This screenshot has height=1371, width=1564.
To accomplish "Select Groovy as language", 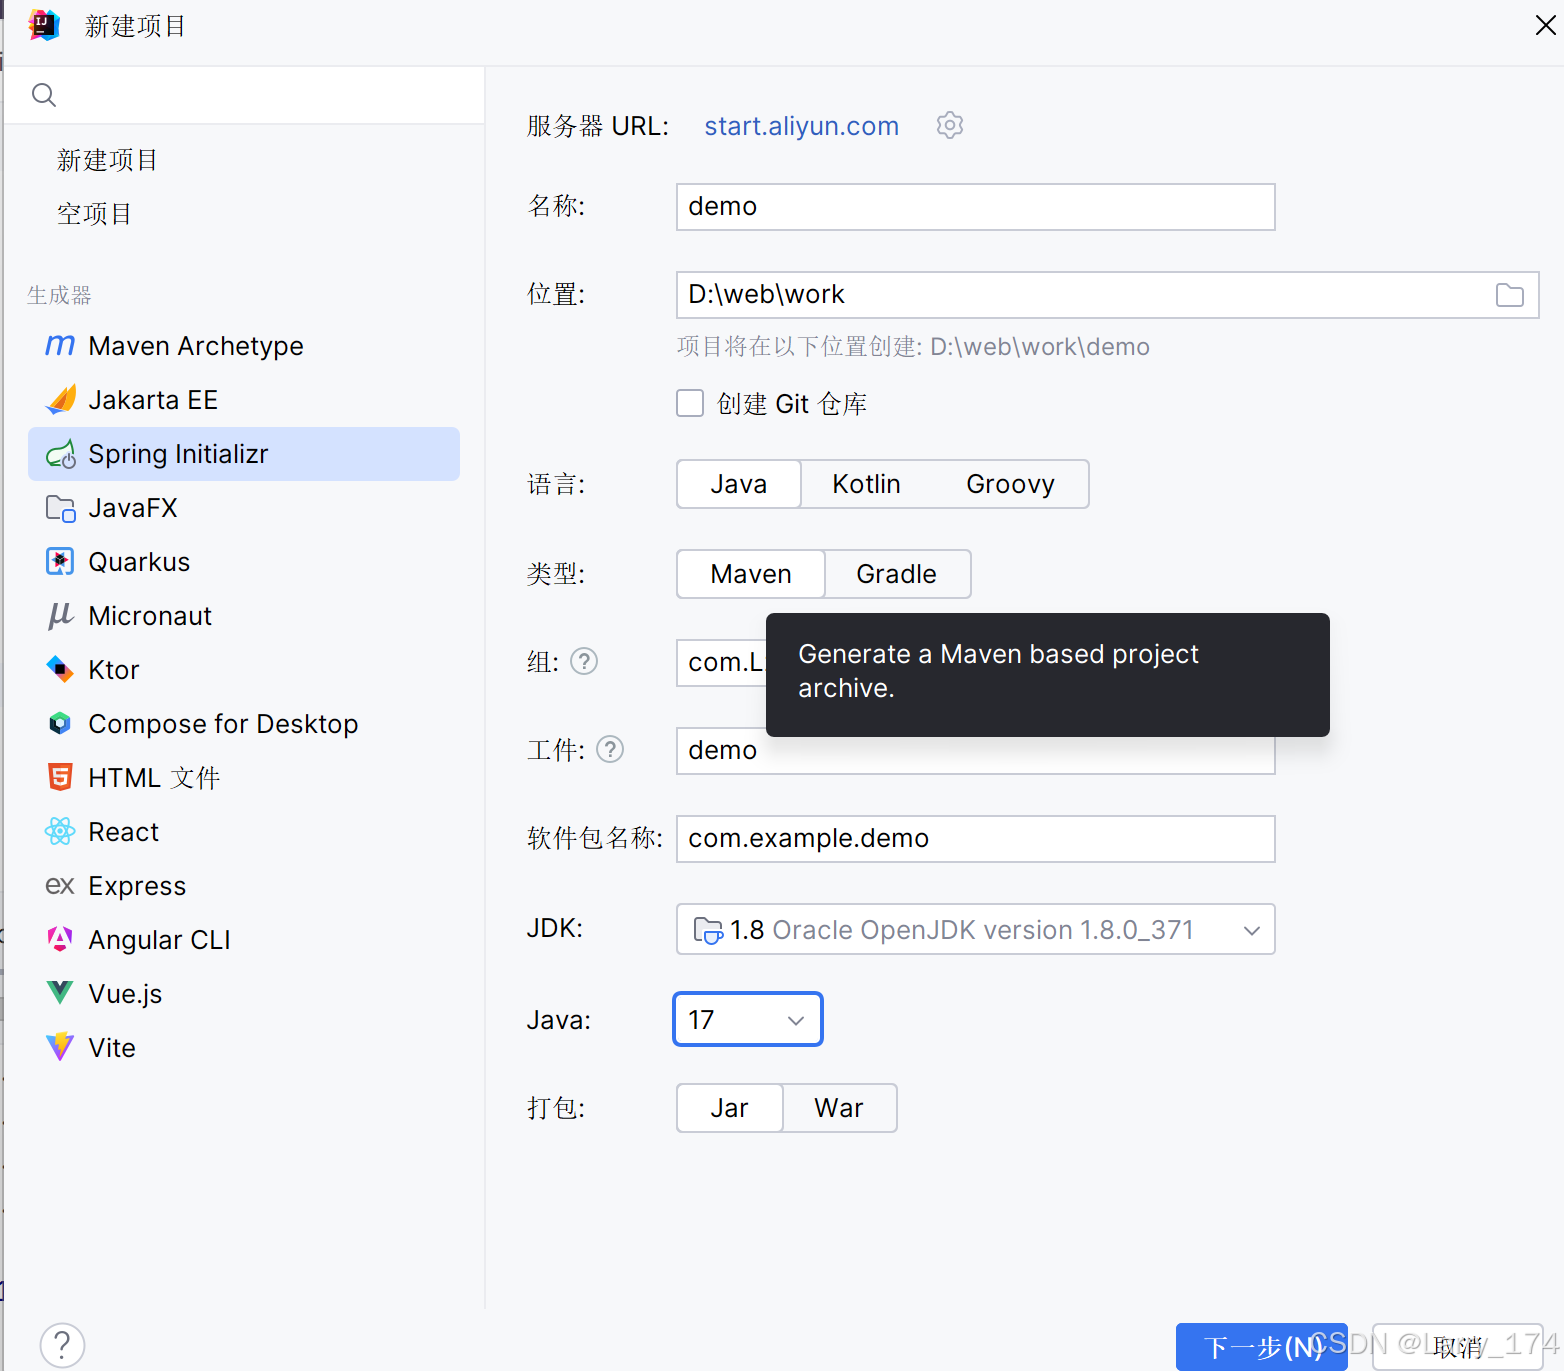I will (x=1010, y=484).
